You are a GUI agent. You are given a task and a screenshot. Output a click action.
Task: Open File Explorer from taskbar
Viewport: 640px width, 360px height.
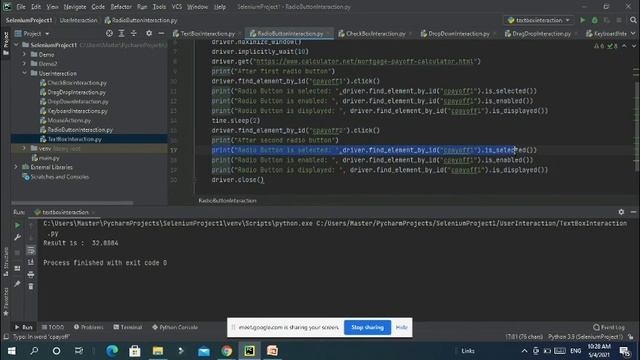(x=158, y=351)
